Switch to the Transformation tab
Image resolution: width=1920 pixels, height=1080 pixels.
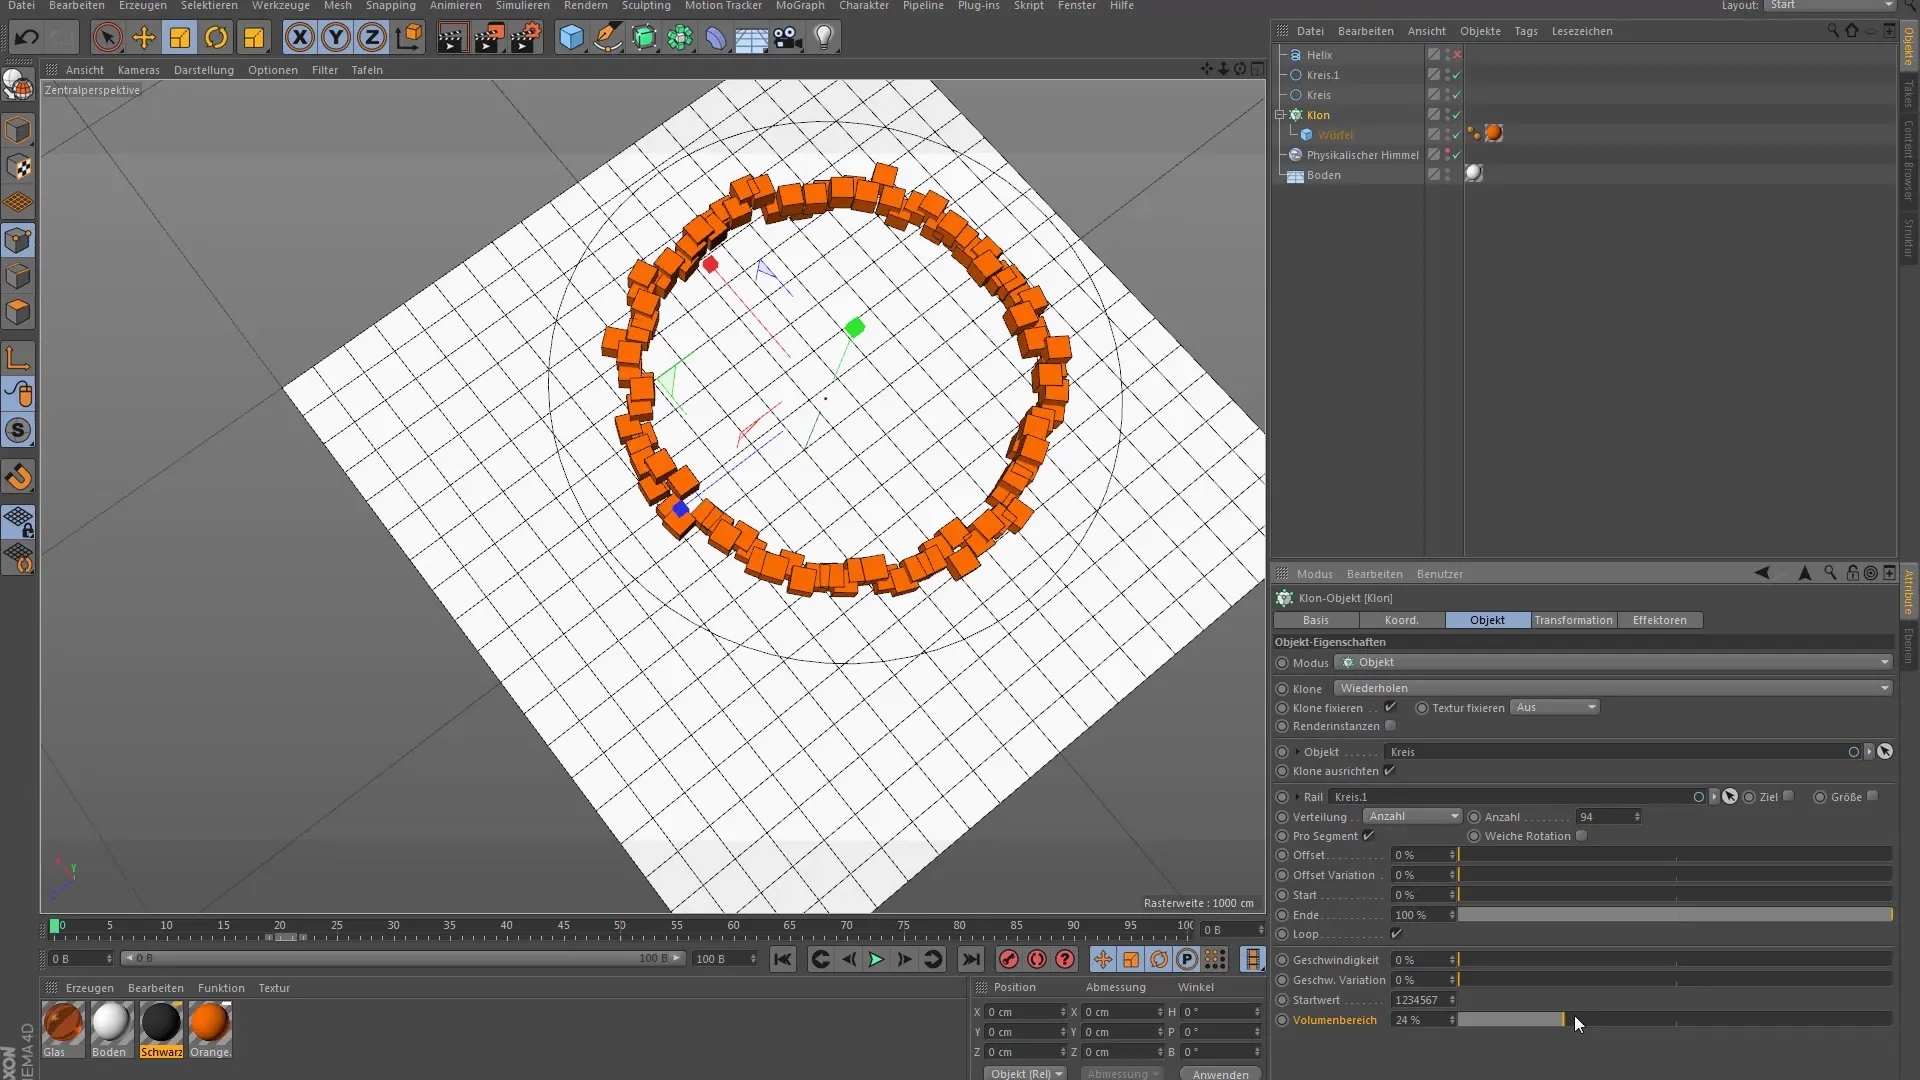[x=1574, y=620]
